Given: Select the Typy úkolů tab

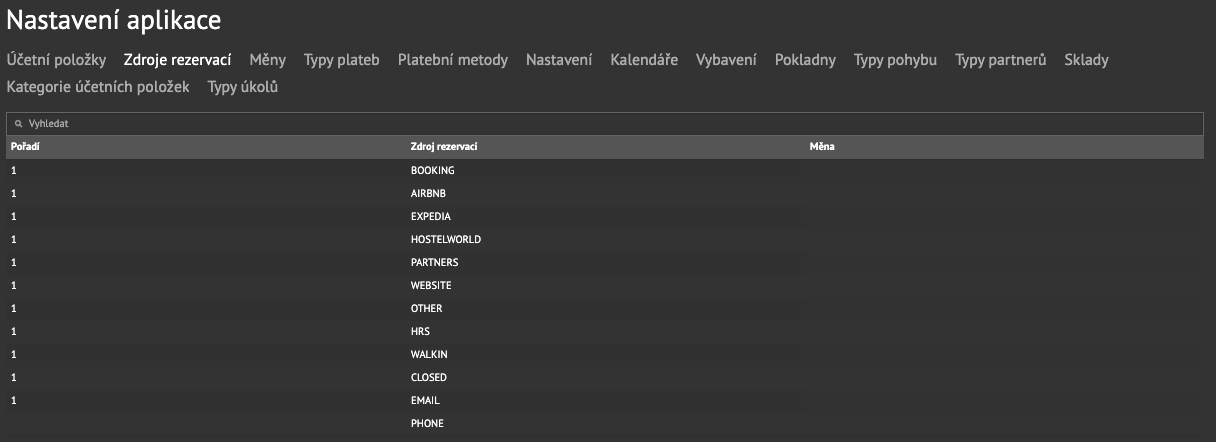Looking at the screenshot, I should pos(243,87).
